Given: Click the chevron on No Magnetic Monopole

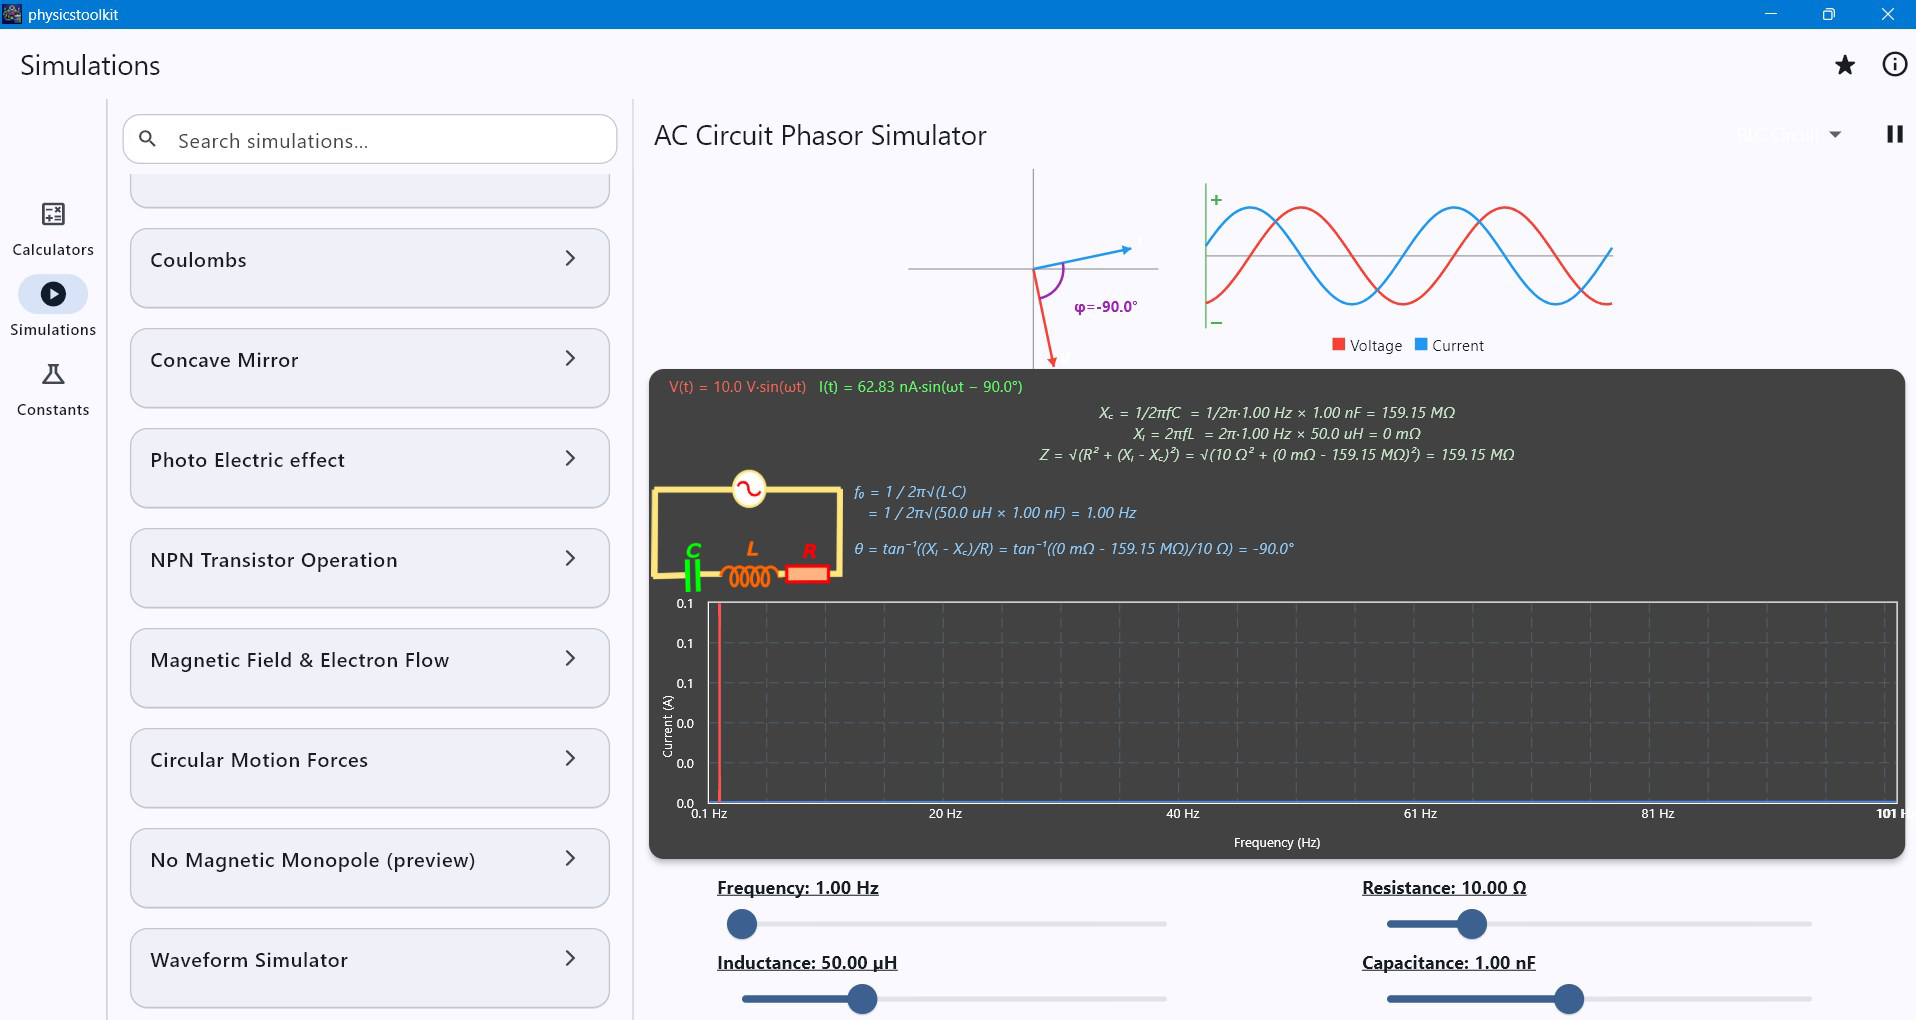Looking at the screenshot, I should [570, 858].
